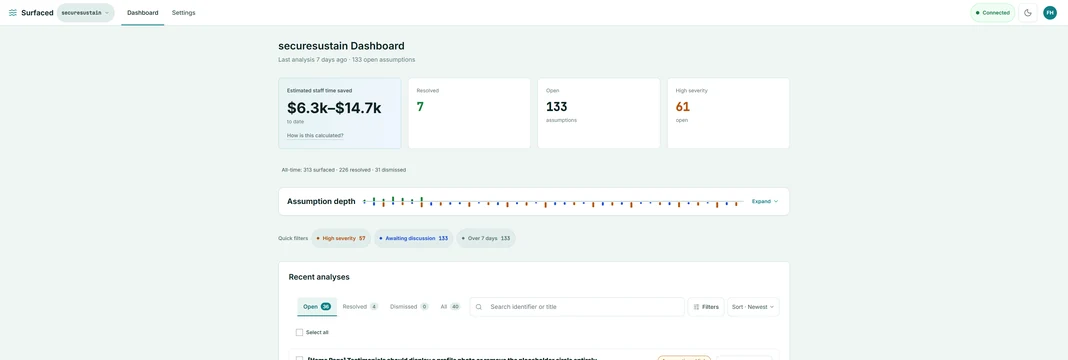
Task: Open the Sort Newest dropdown
Action: click(x=753, y=307)
